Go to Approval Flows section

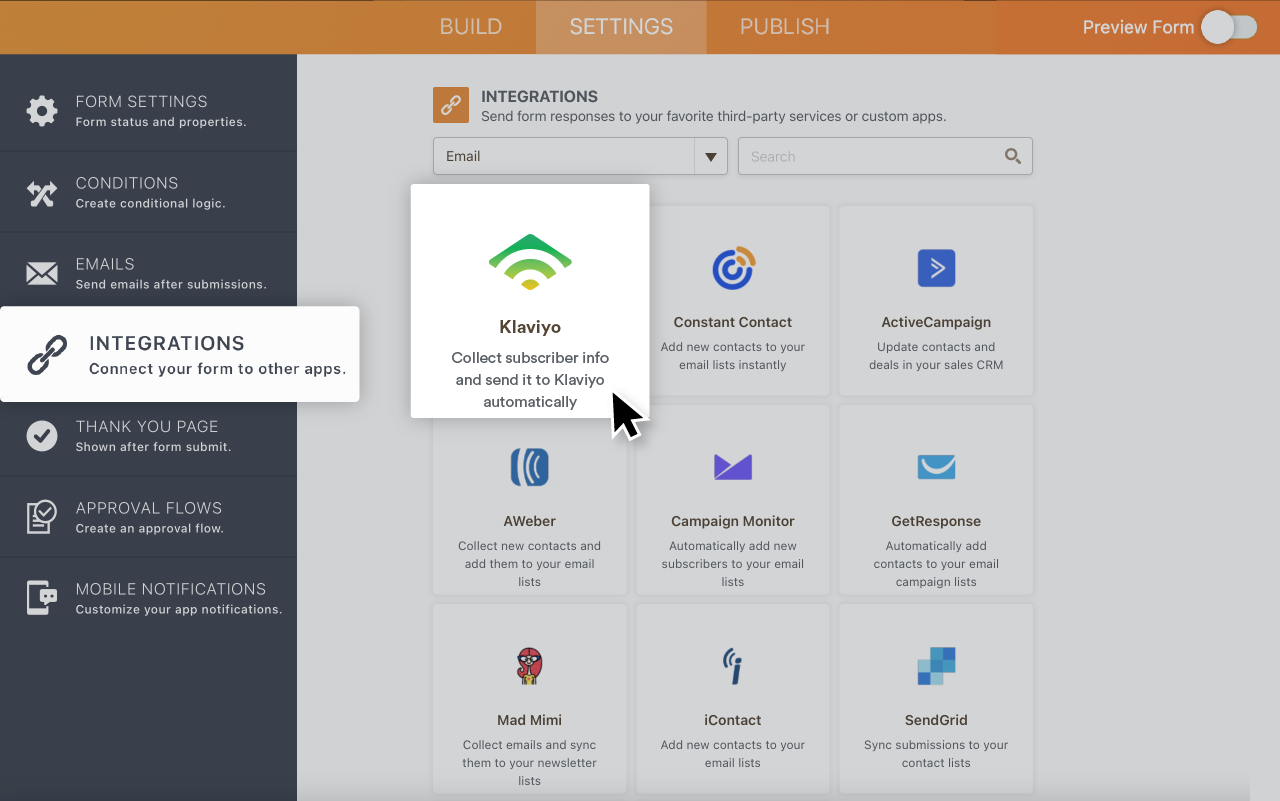click(x=42, y=516)
